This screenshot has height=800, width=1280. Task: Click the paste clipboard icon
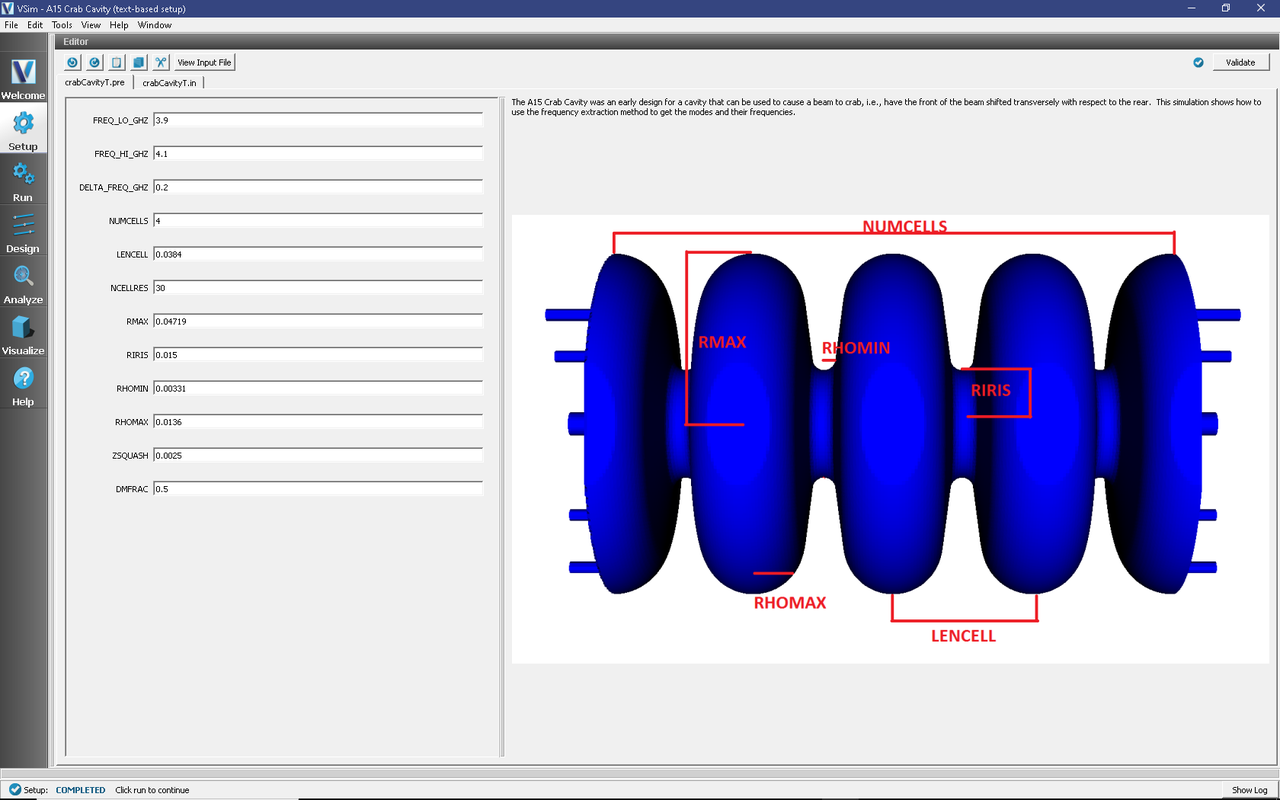click(x=116, y=62)
